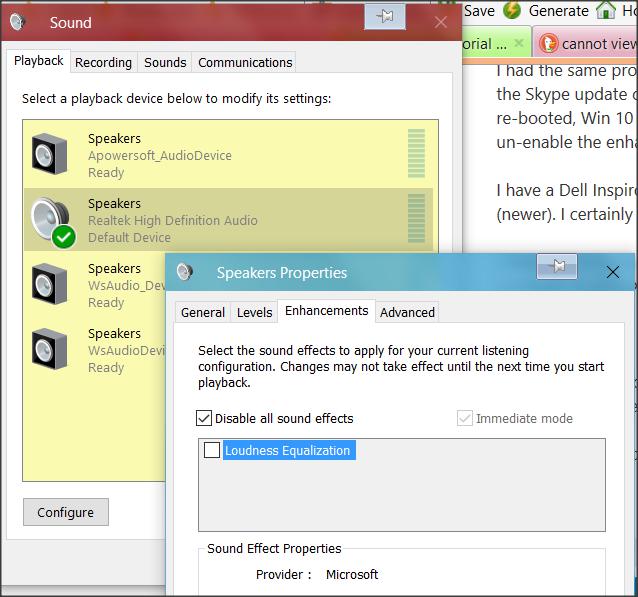Select the fourth Speakers WsAudioDevice icon
Viewport: 638px width, 597px height.
50,349
